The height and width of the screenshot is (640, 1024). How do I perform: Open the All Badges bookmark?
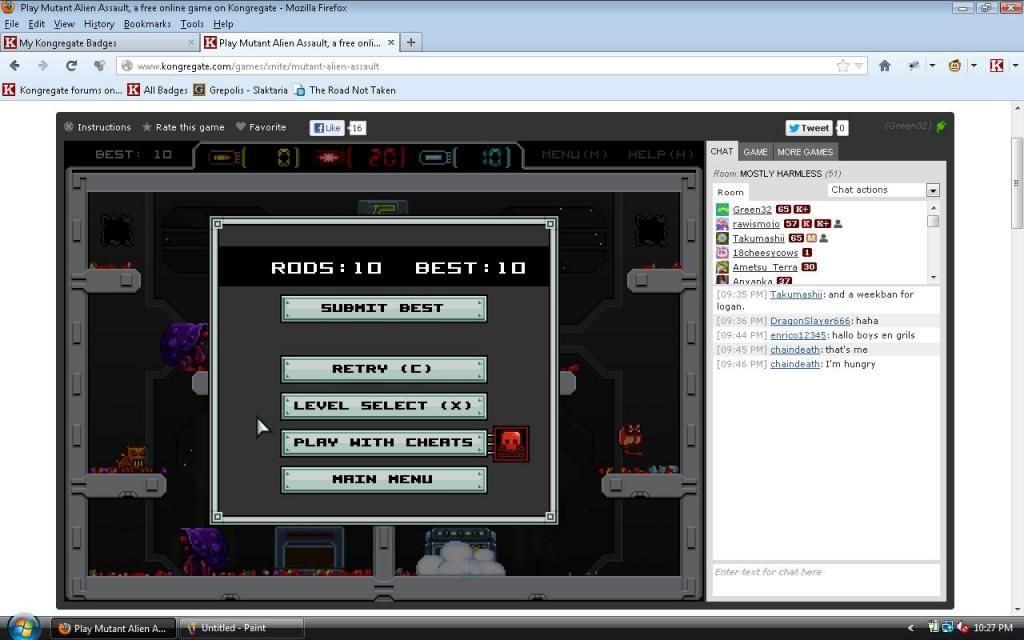158,90
